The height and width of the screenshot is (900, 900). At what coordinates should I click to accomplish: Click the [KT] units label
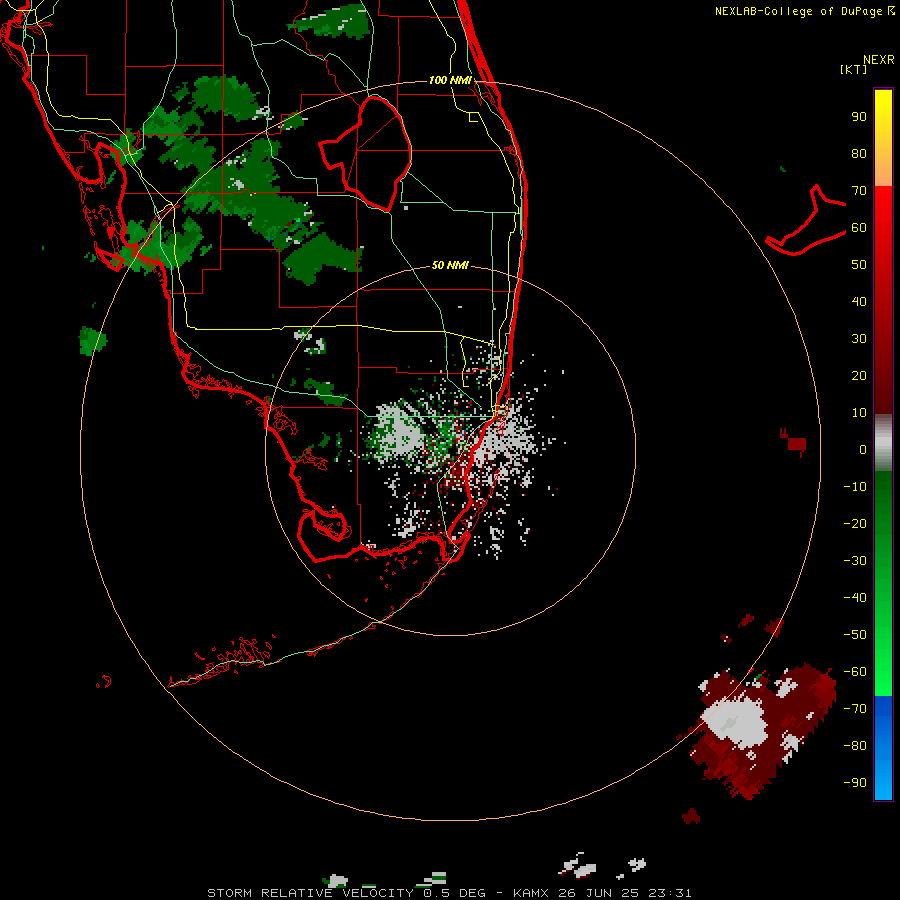tap(853, 69)
